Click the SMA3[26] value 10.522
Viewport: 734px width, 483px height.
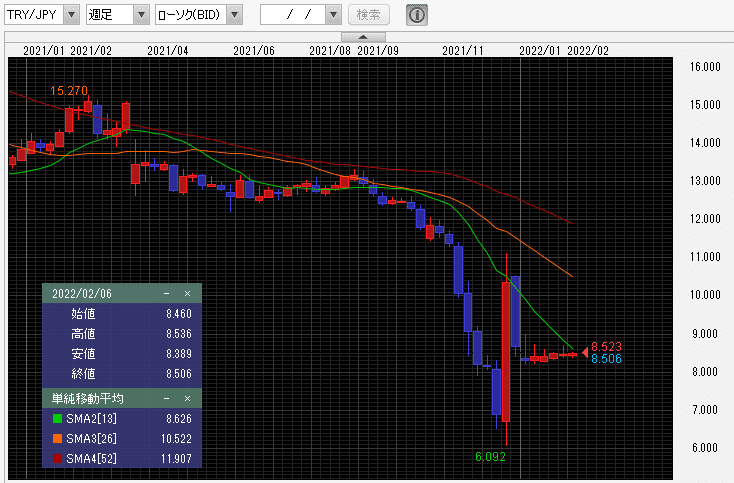tap(176, 439)
